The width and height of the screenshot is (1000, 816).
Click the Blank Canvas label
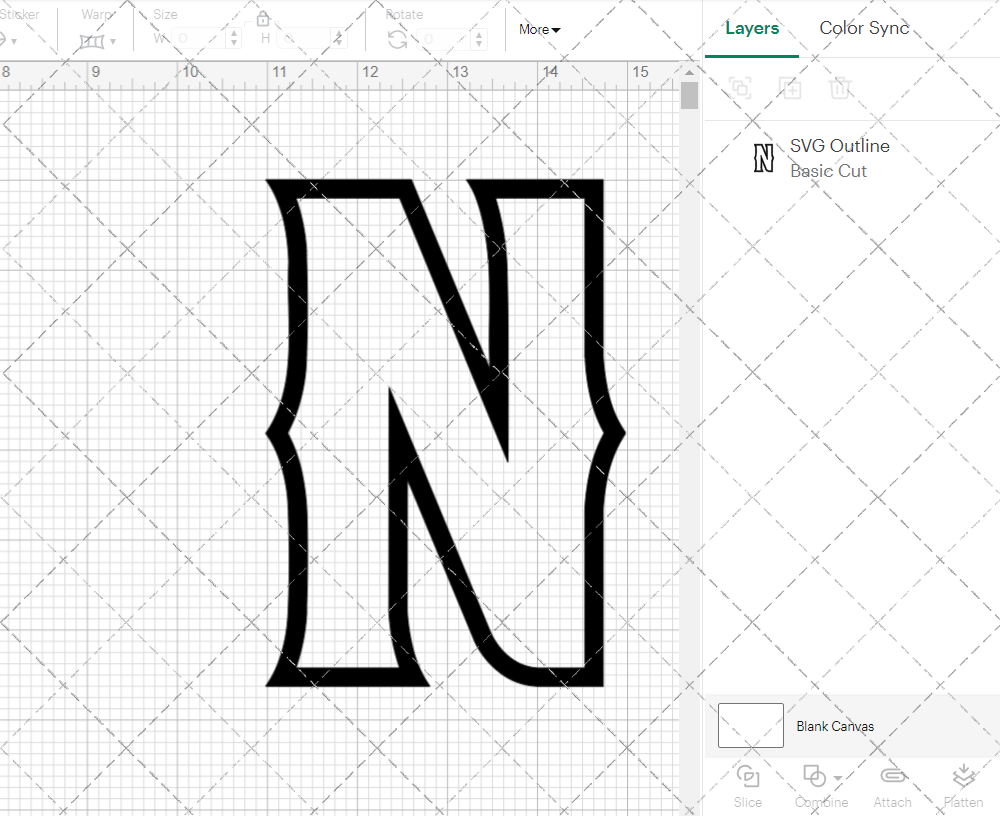[x=835, y=726]
